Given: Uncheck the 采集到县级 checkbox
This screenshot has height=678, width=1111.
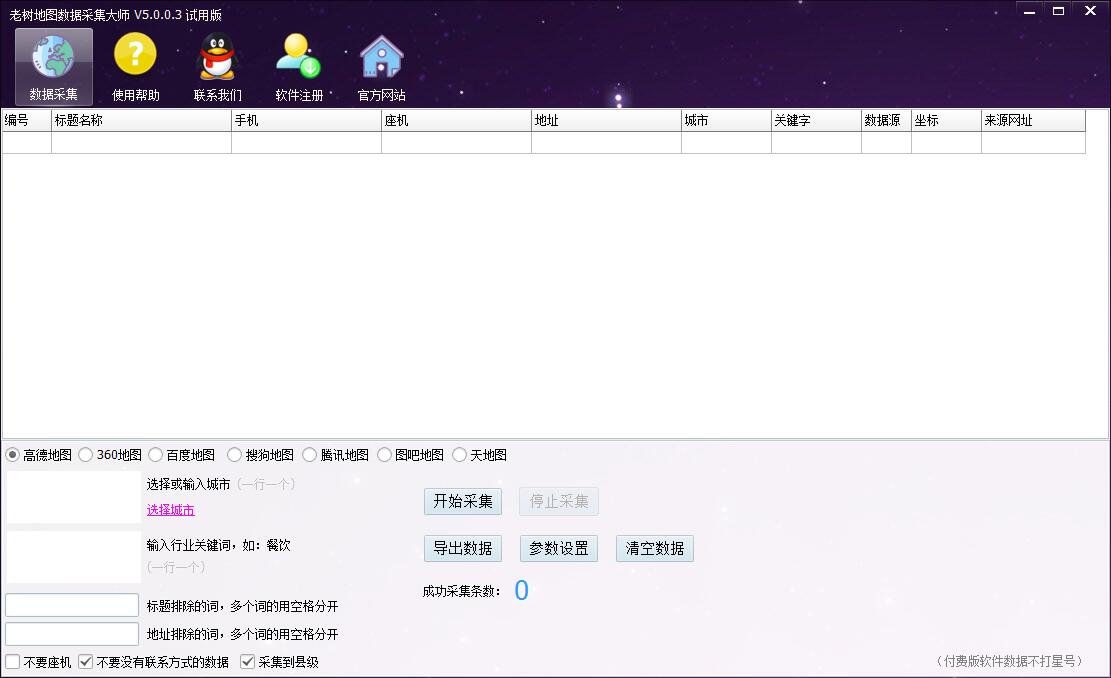Looking at the screenshot, I should coord(248,662).
